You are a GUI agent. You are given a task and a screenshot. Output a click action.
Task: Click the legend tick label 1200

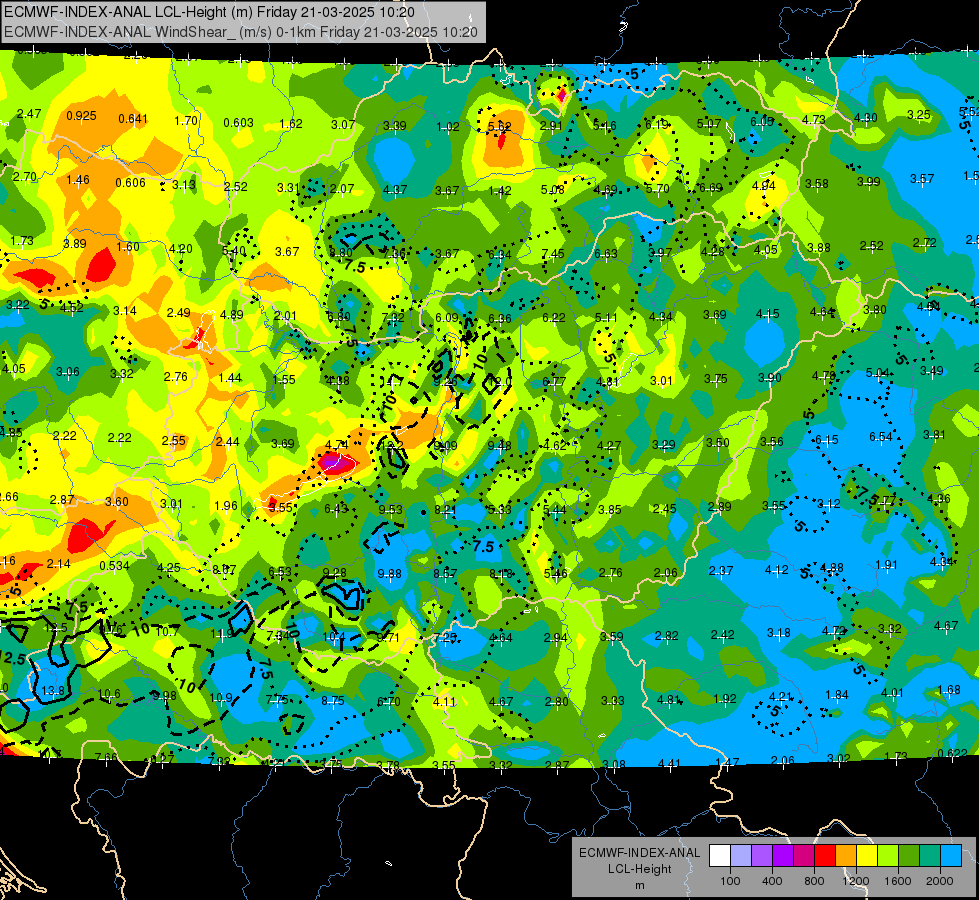click(x=856, y=881)
